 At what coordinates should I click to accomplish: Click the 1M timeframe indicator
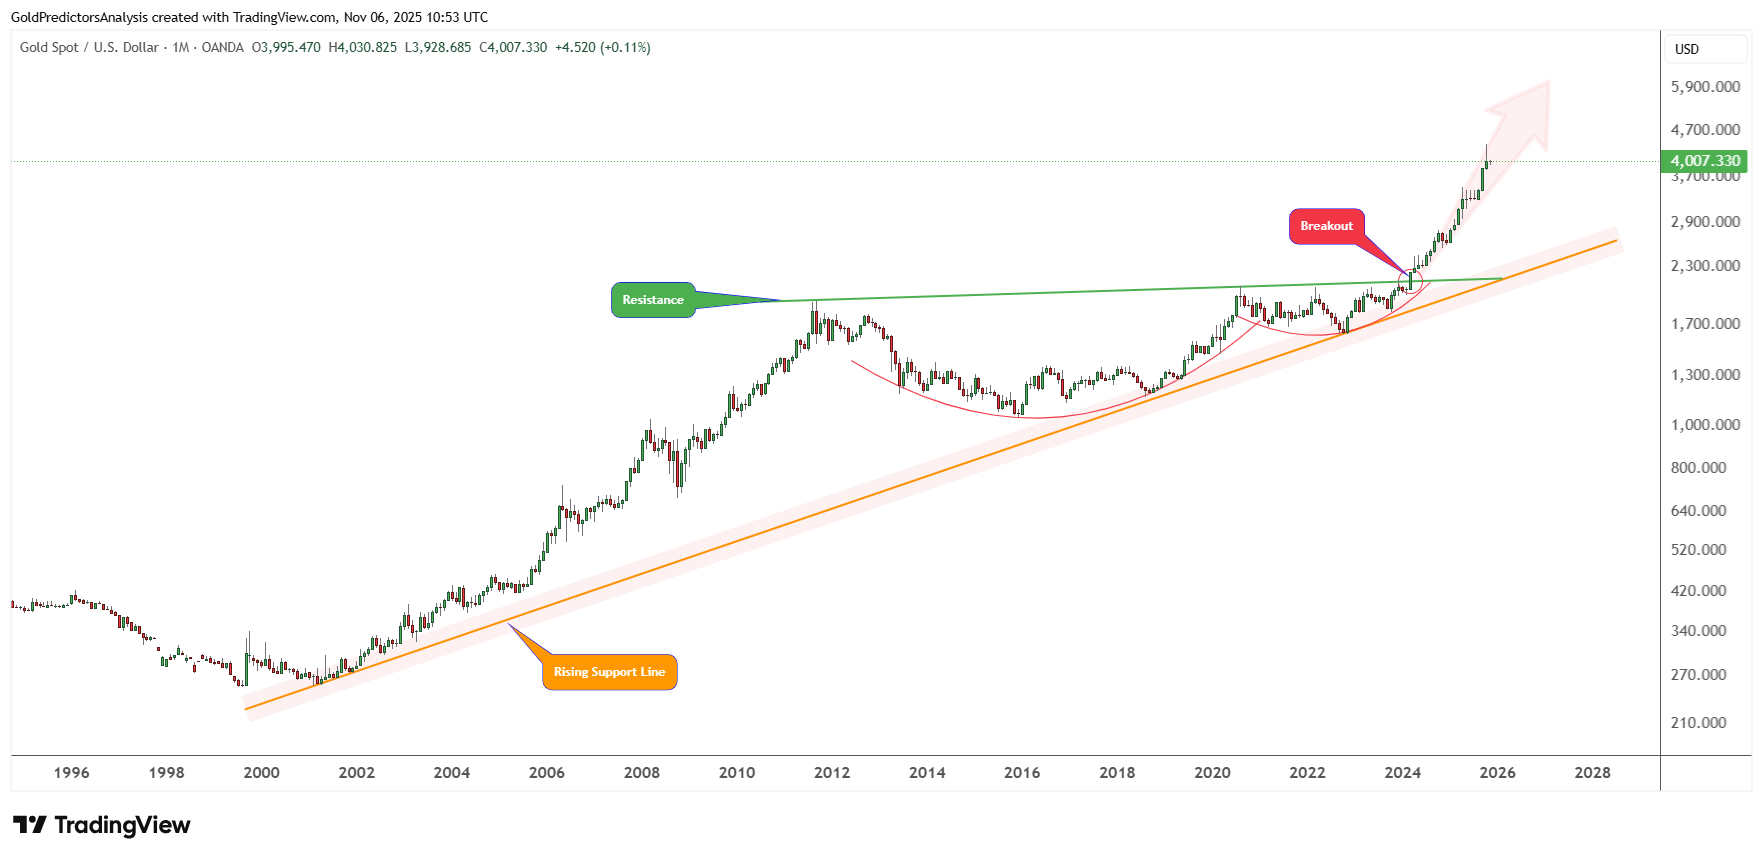click(180, 47)
